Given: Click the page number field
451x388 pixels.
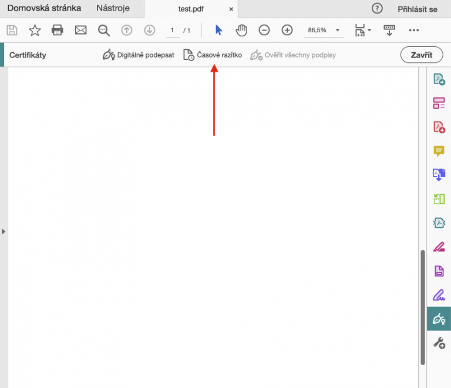Looking at the screenshot, I should 172,30.
